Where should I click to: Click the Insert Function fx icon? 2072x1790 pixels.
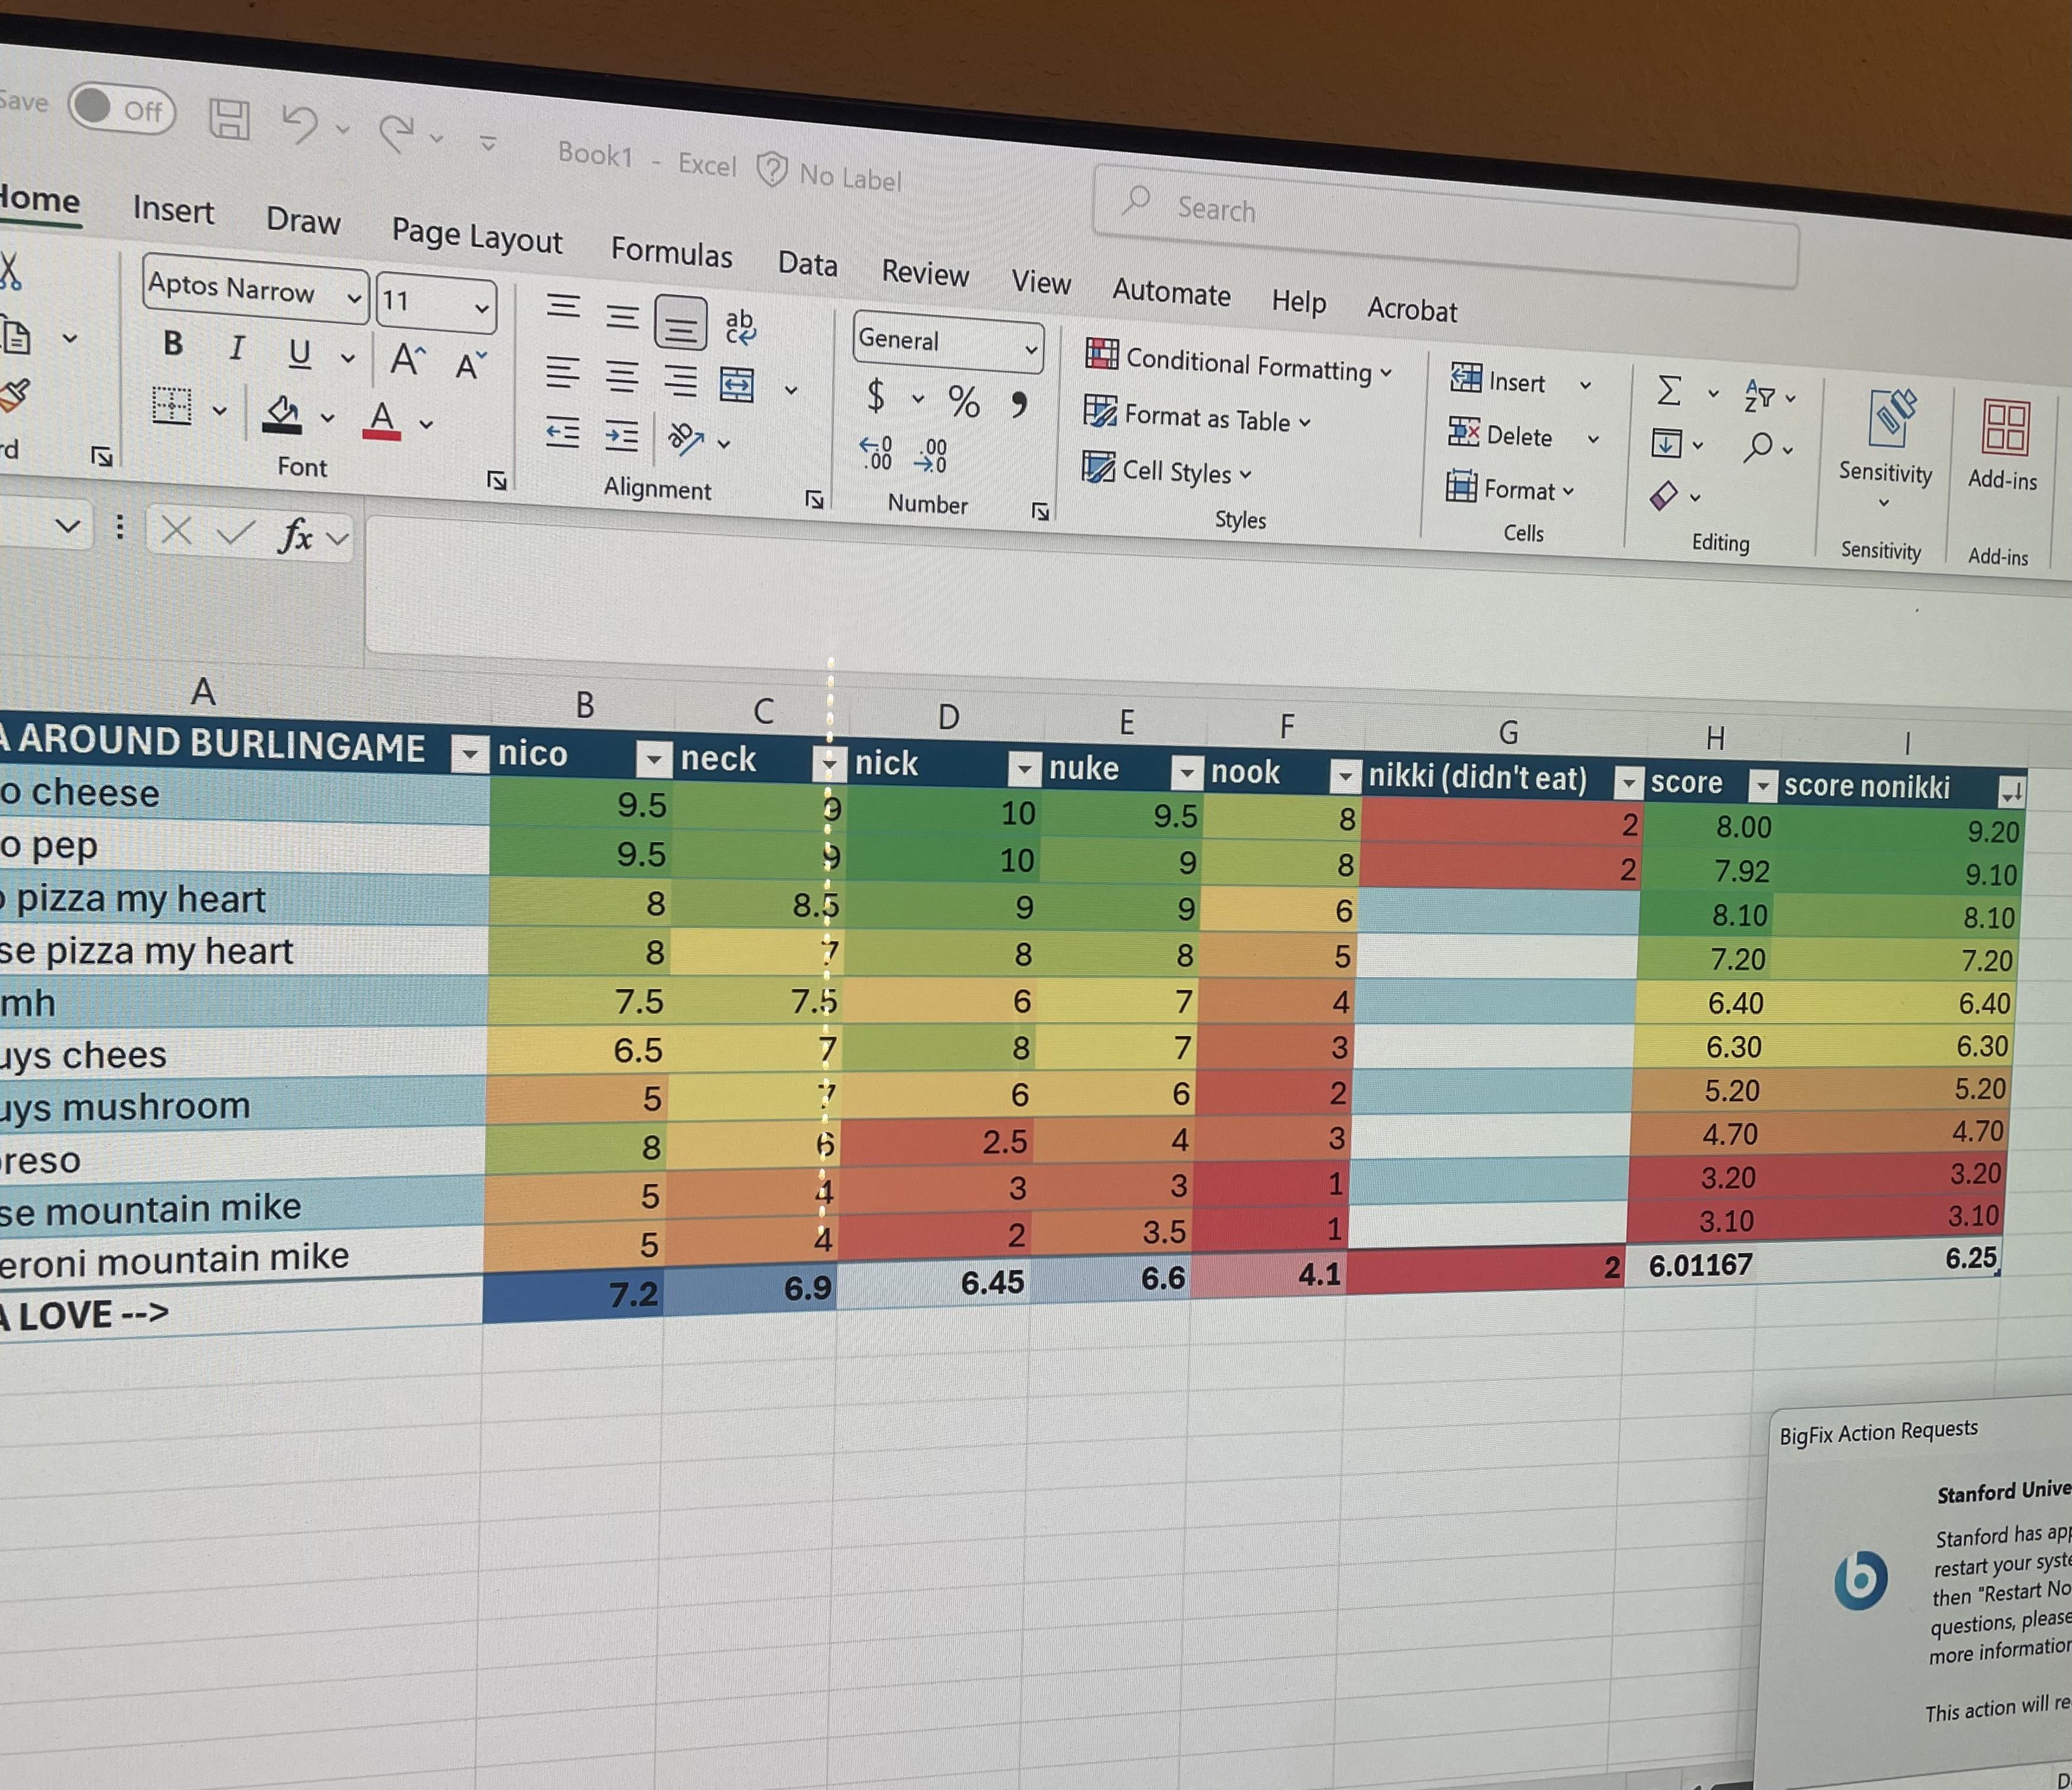(295, 535)
